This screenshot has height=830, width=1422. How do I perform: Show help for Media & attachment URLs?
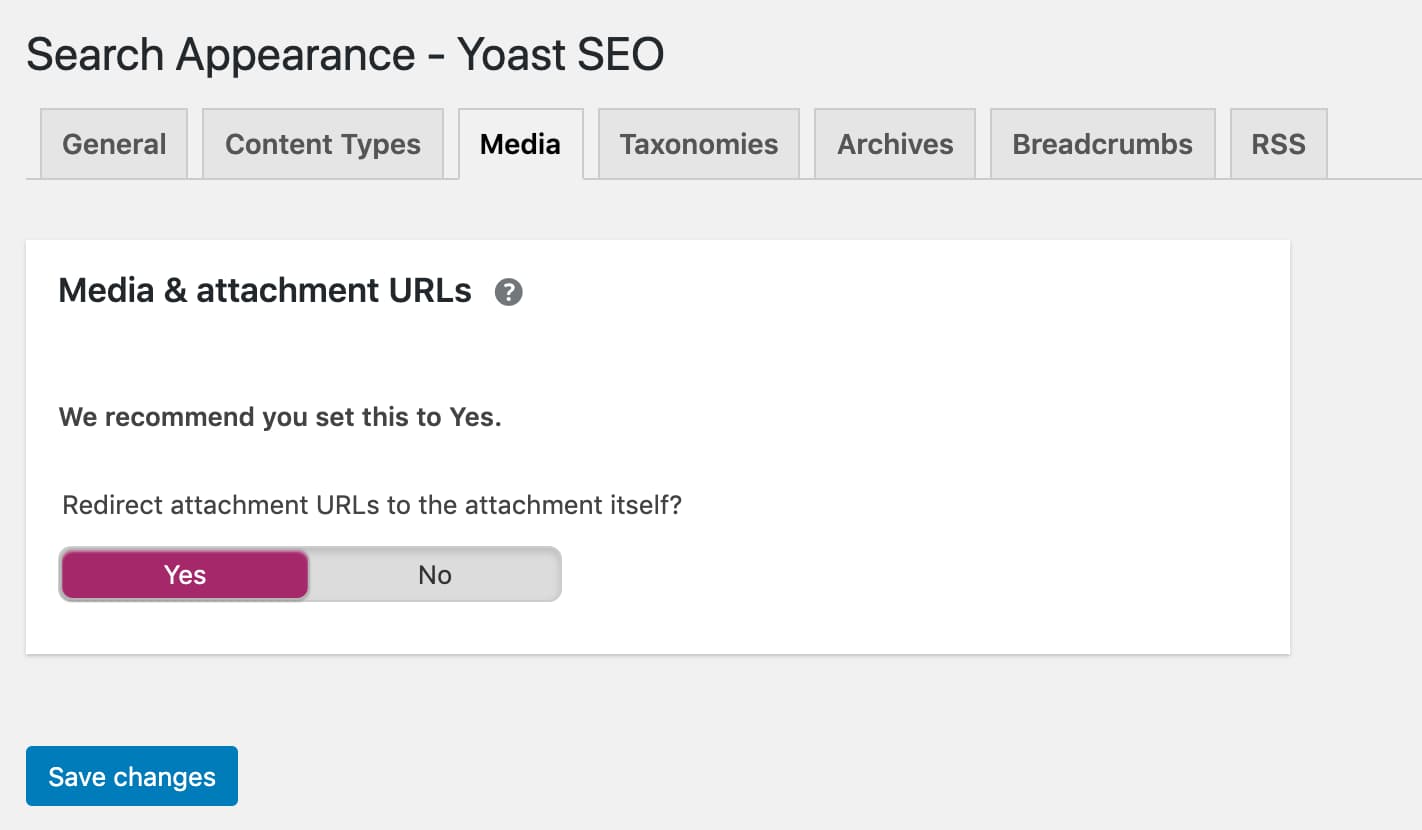[509, 292]
